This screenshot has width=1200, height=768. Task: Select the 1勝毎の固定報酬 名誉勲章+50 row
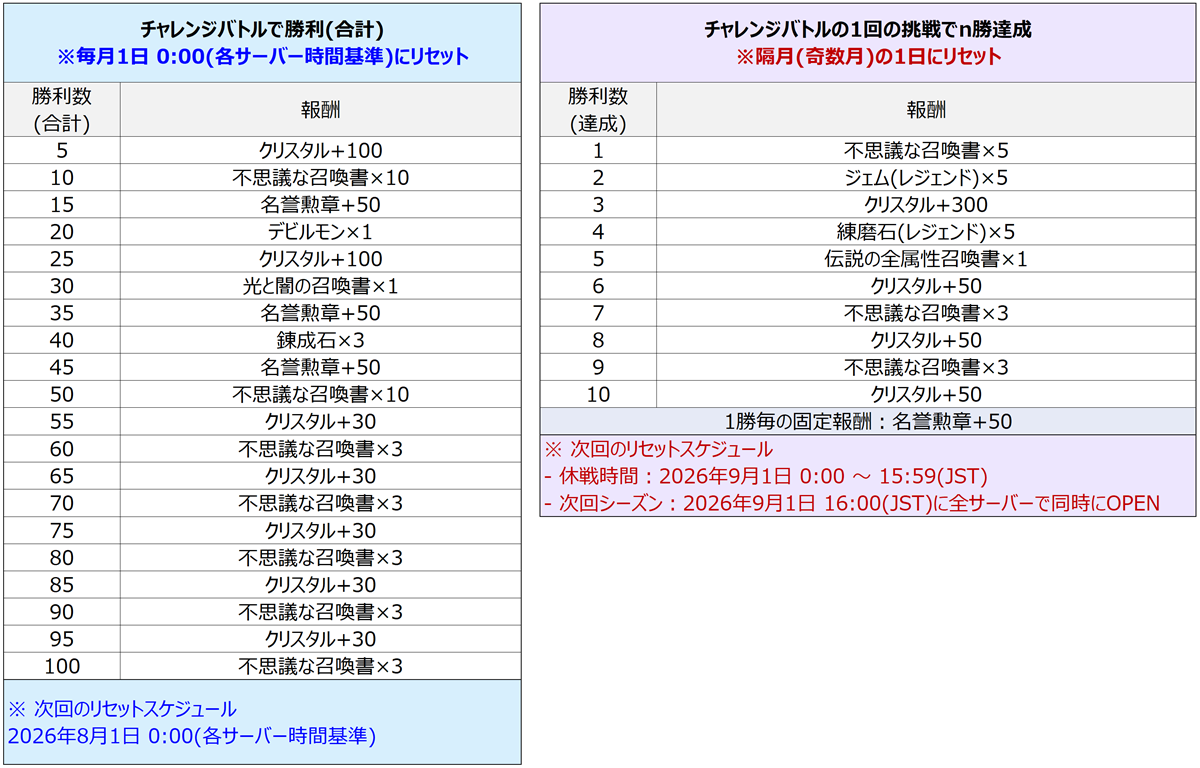click(868, 421)
